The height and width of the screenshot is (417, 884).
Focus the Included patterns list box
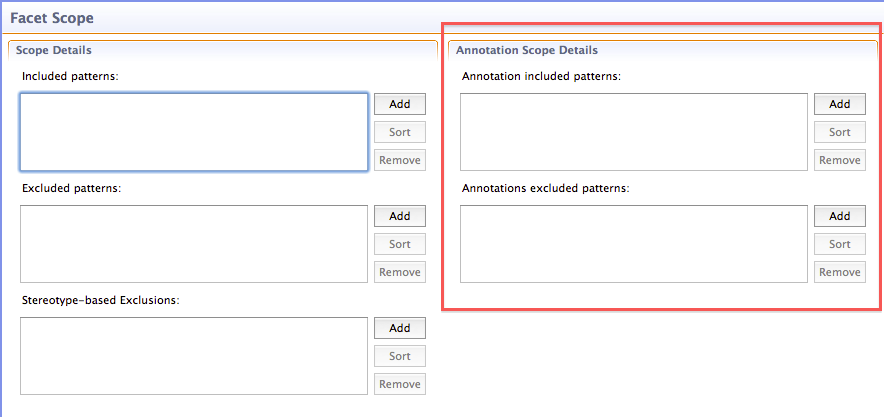(x=194, y=132)
